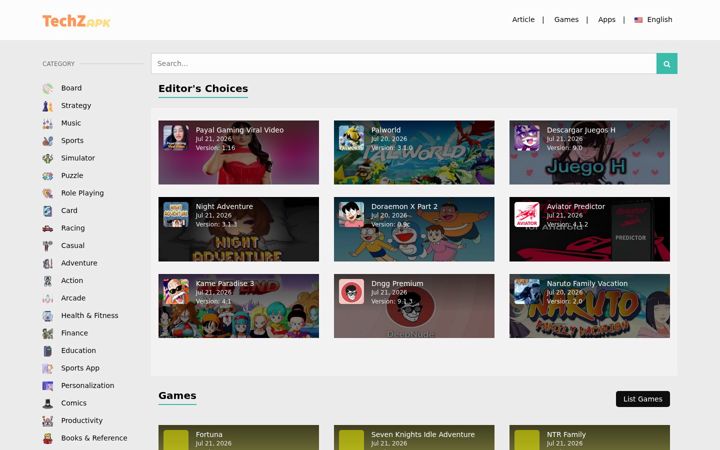The image size is (720, 450).
Task: Click the Editor's Choices heading
Action: click(x=203, y=89)
